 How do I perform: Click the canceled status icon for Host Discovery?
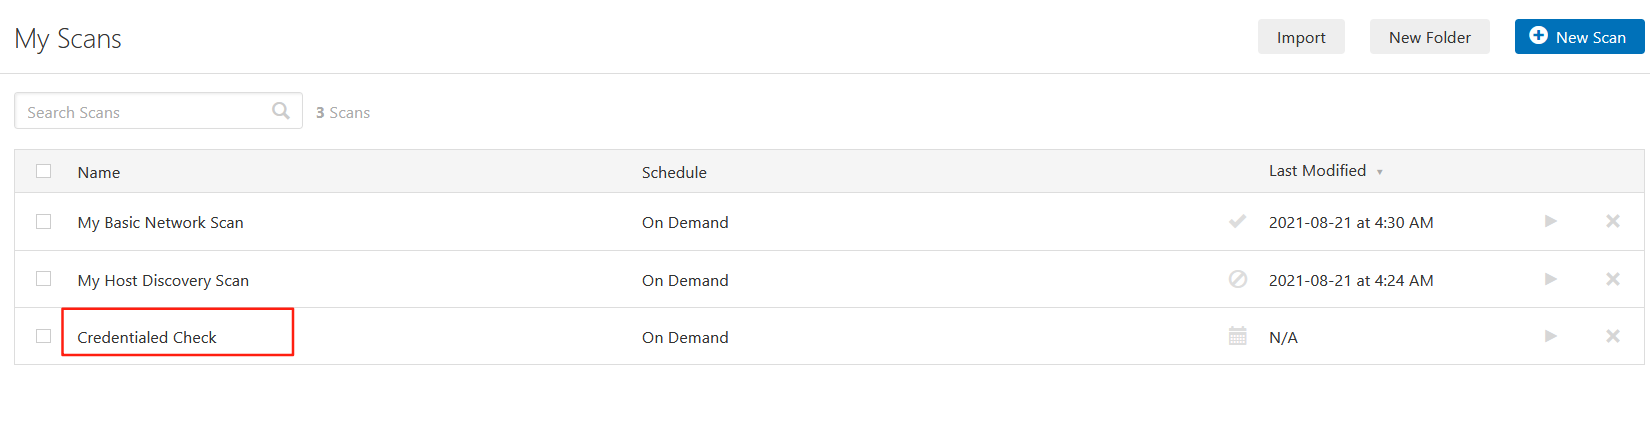[x=1238, y=279]
